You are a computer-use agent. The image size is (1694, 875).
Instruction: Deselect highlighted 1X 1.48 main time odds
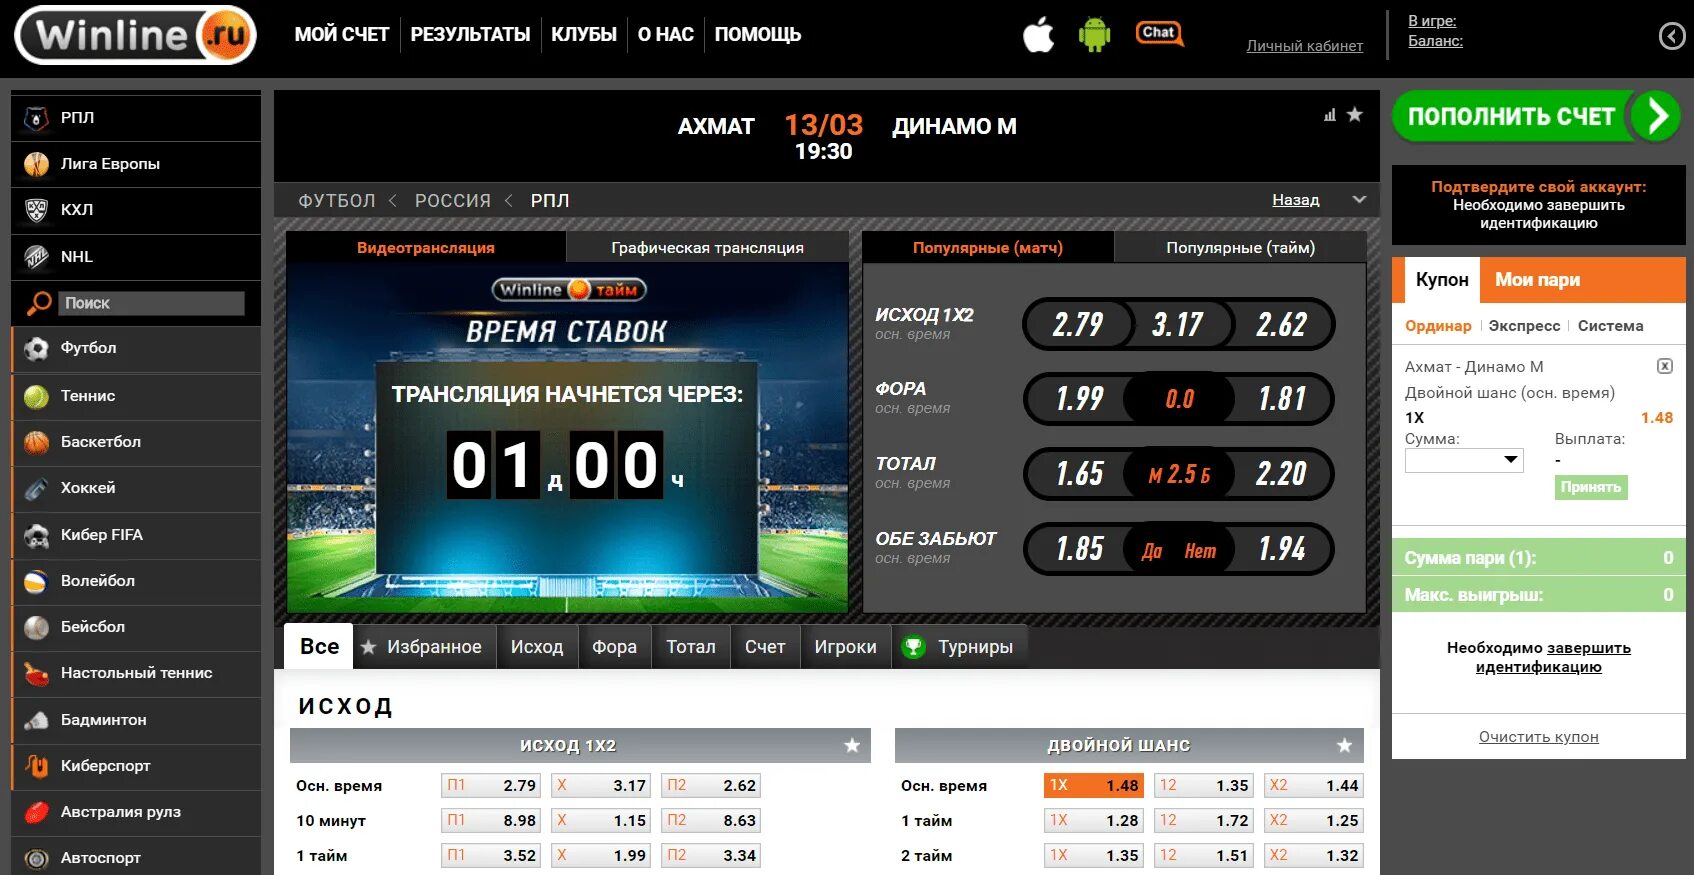pos(1093,786)
